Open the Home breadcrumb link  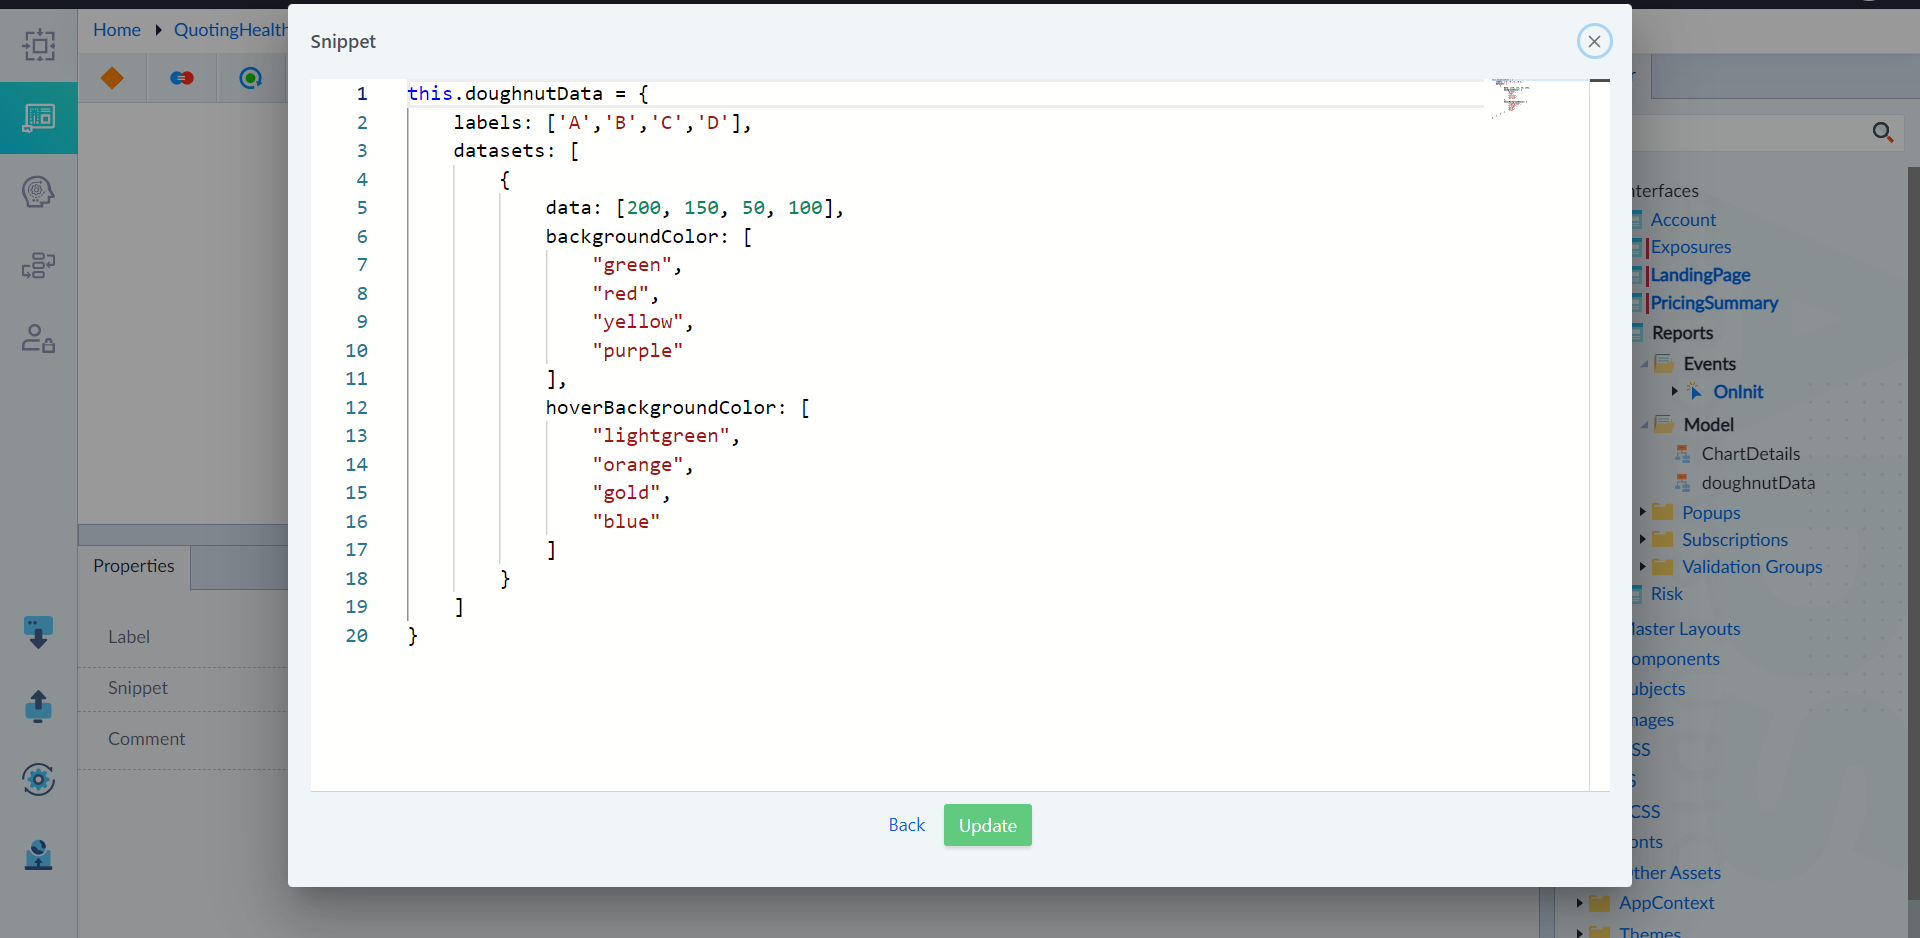click(117, 30)
